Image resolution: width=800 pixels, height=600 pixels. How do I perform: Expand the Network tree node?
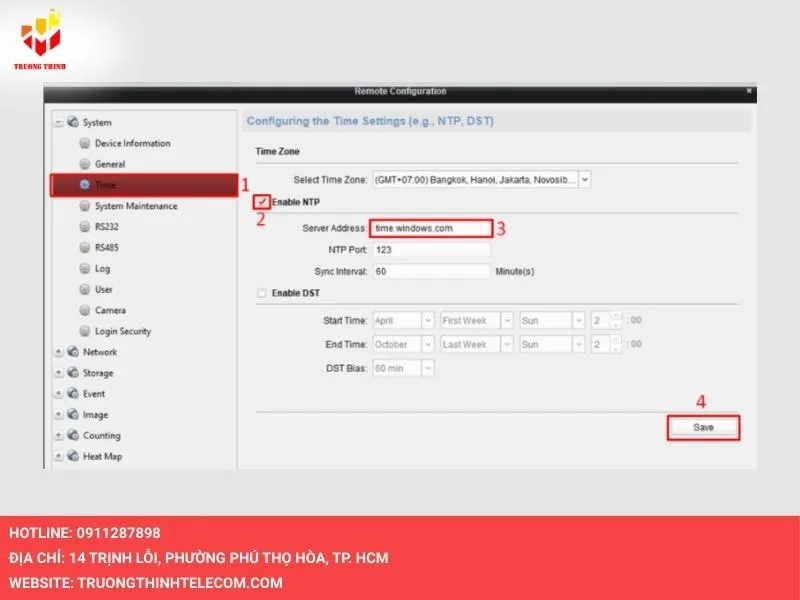59,352
